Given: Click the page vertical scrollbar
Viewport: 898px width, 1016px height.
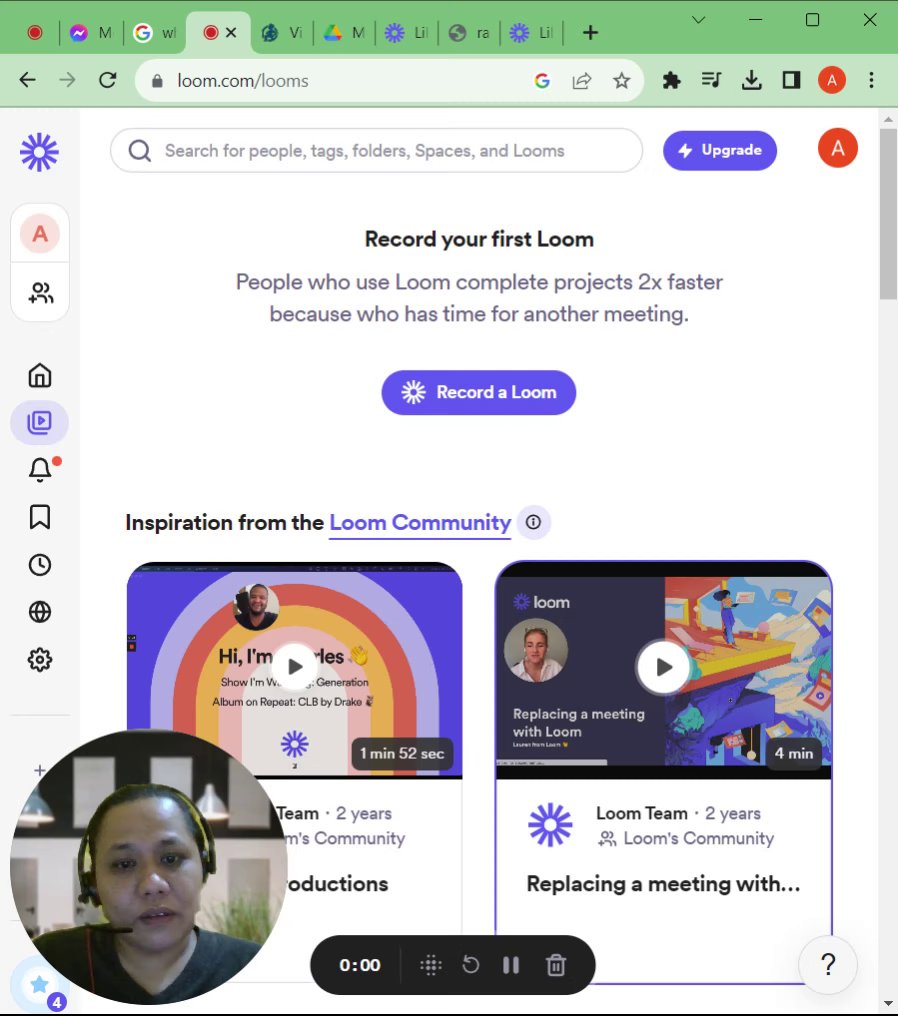Looking at the screenshot, I should [x=888, y=214].
